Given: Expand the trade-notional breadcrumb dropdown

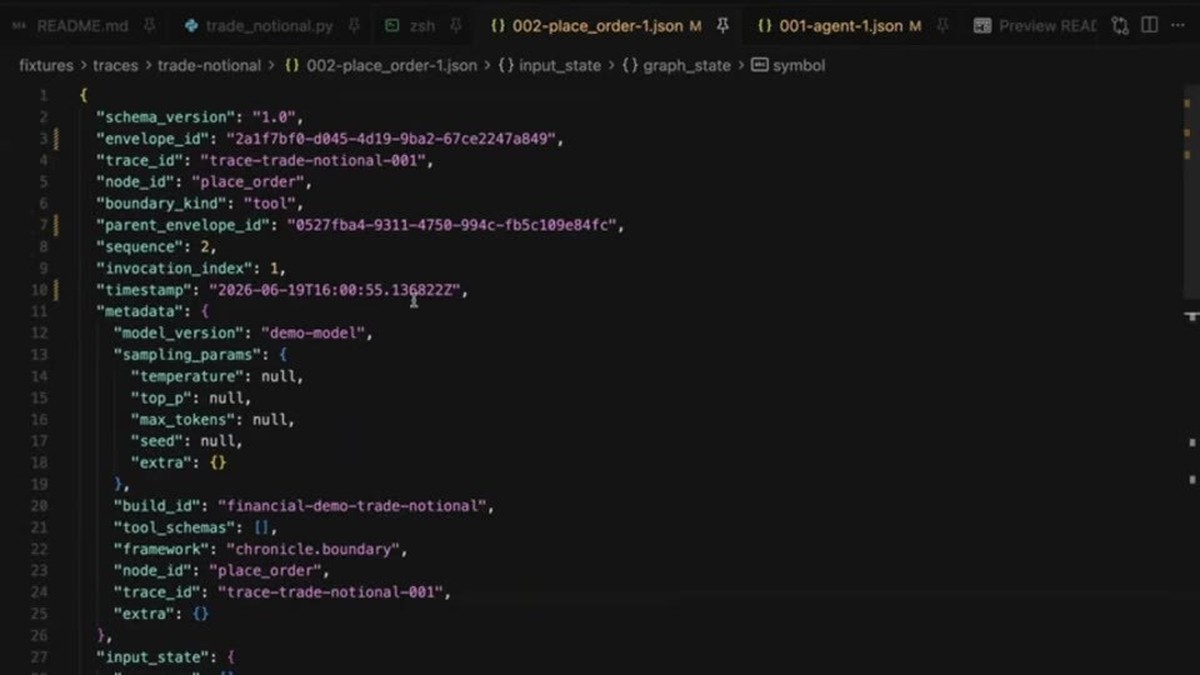Looking at the screenshot, I should click(209, 65).
